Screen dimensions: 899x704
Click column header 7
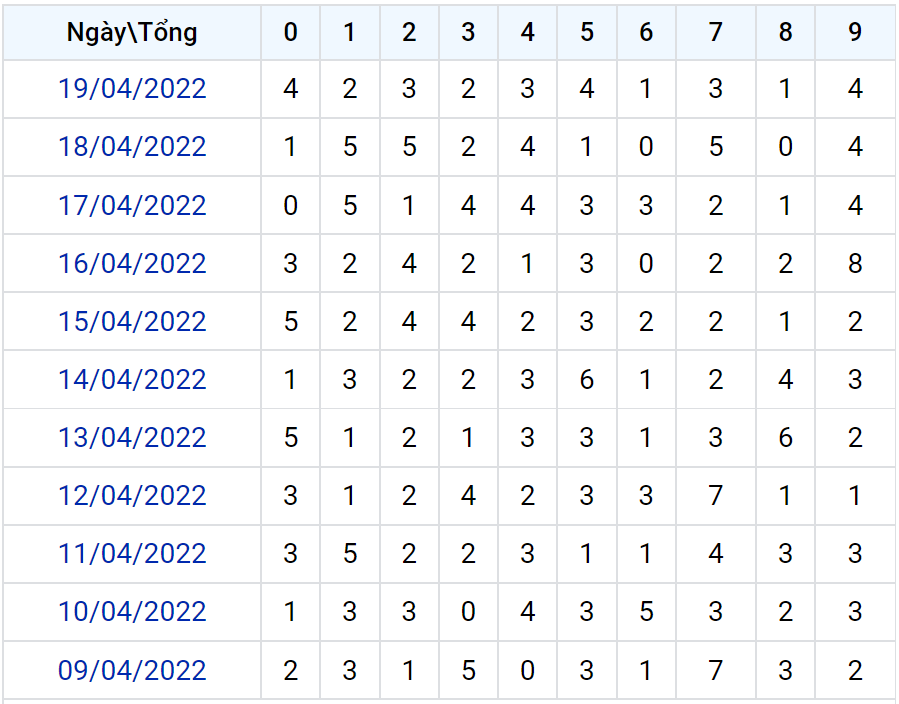(716, 32)
